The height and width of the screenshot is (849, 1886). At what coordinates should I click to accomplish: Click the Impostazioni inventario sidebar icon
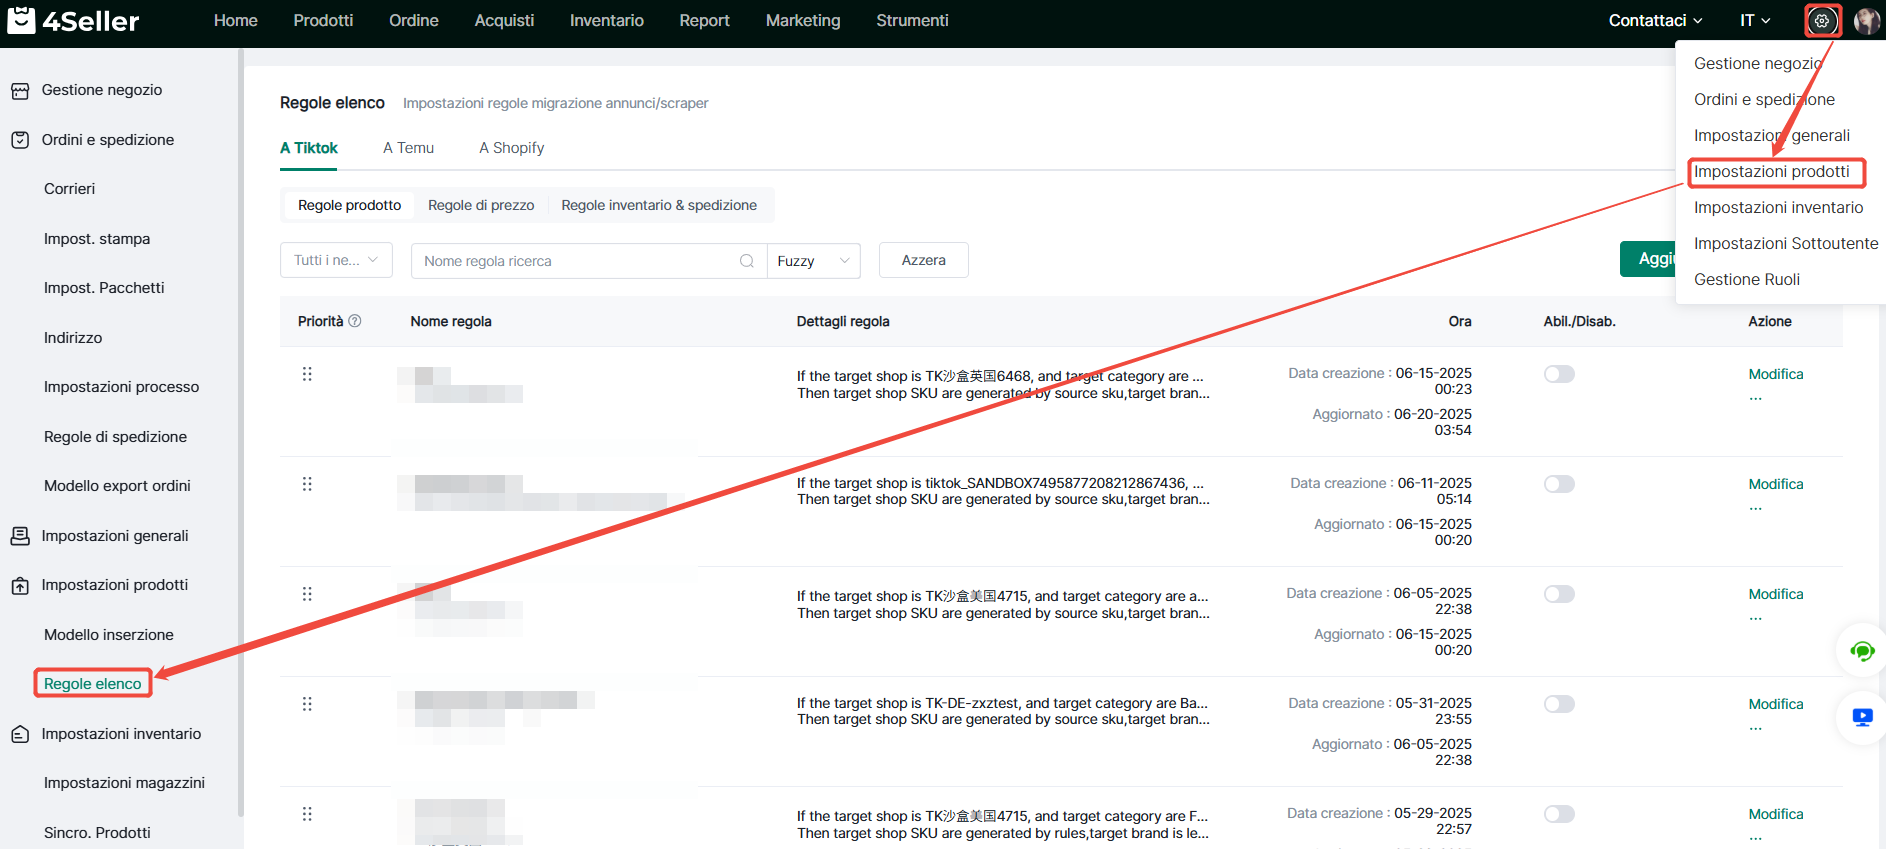(20, 734)
